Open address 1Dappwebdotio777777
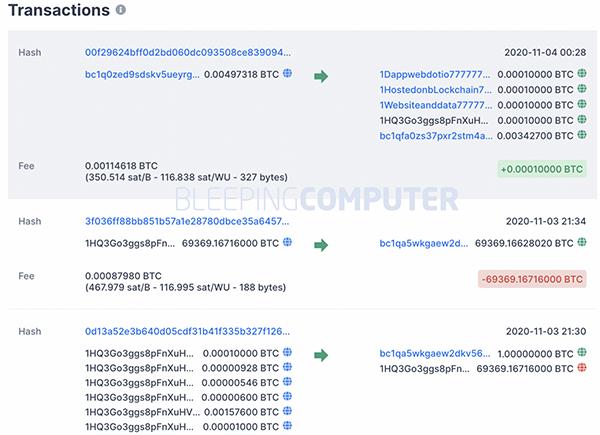 (x=435, y=74)
